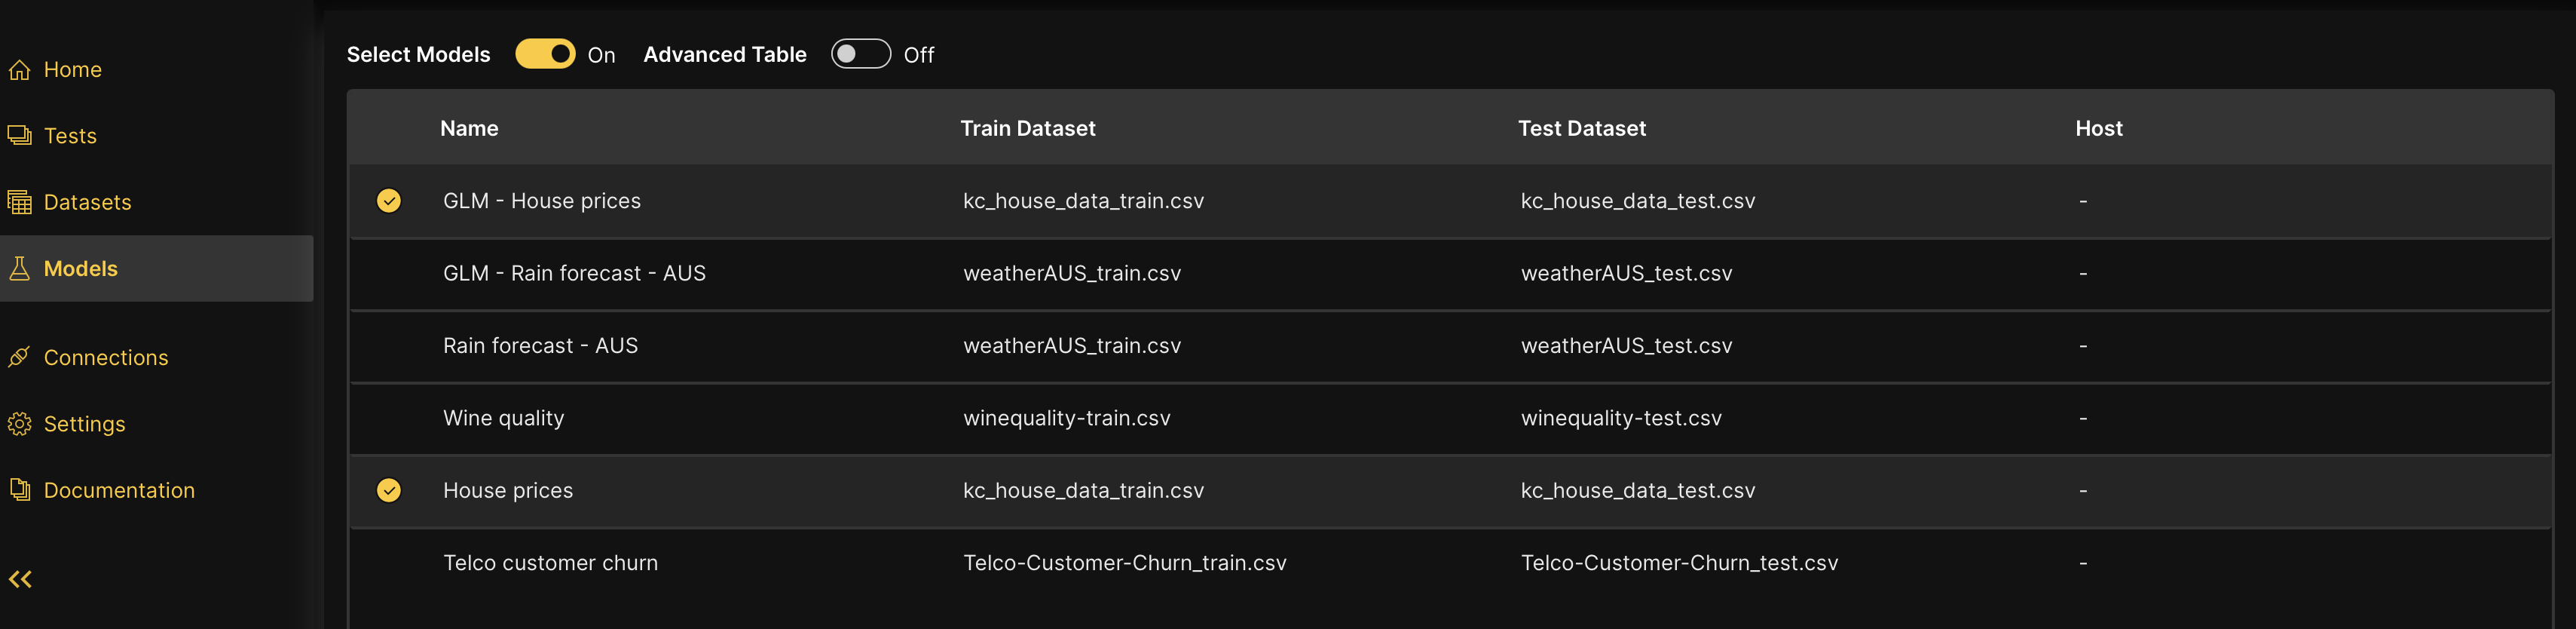The image size is (2576, 629).
Task: Select the Telco customer churn model
Action: click(550, 563)
